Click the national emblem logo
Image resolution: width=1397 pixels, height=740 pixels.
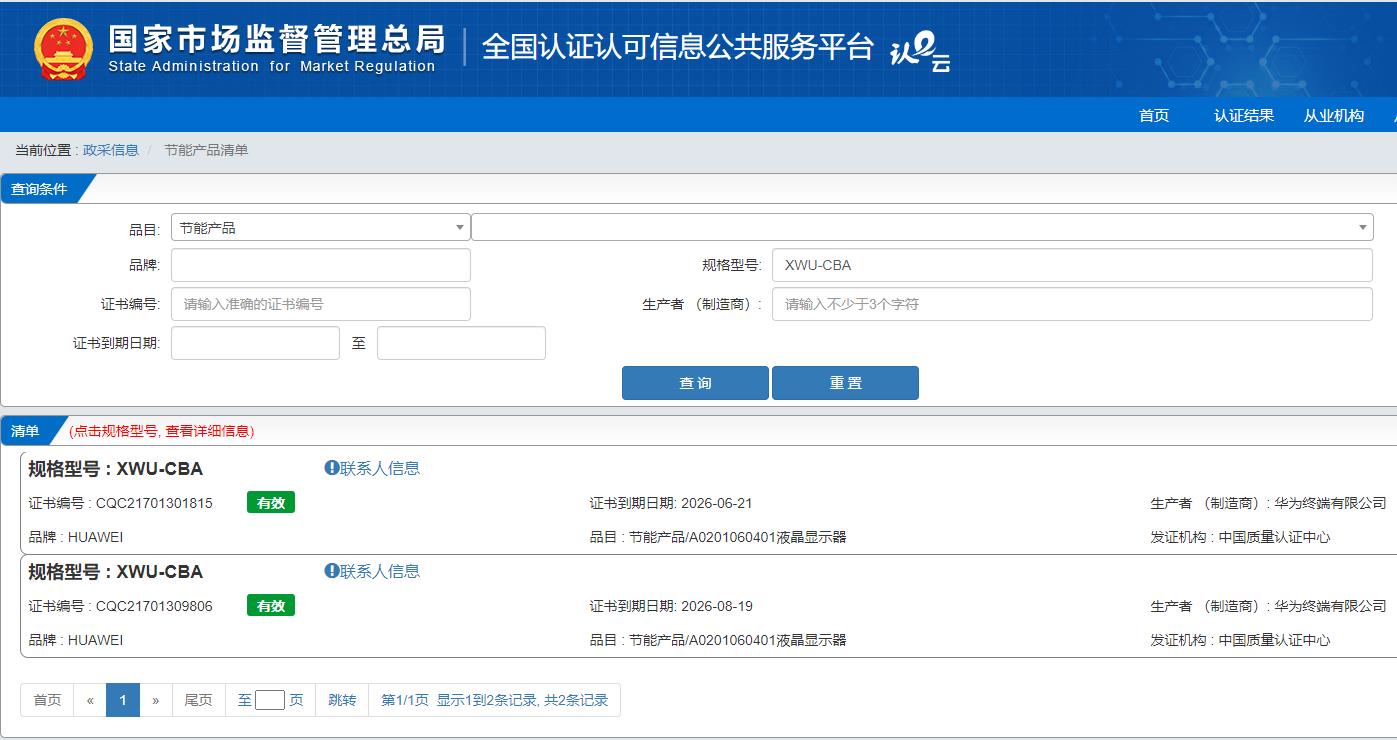[x=62, y=49]
